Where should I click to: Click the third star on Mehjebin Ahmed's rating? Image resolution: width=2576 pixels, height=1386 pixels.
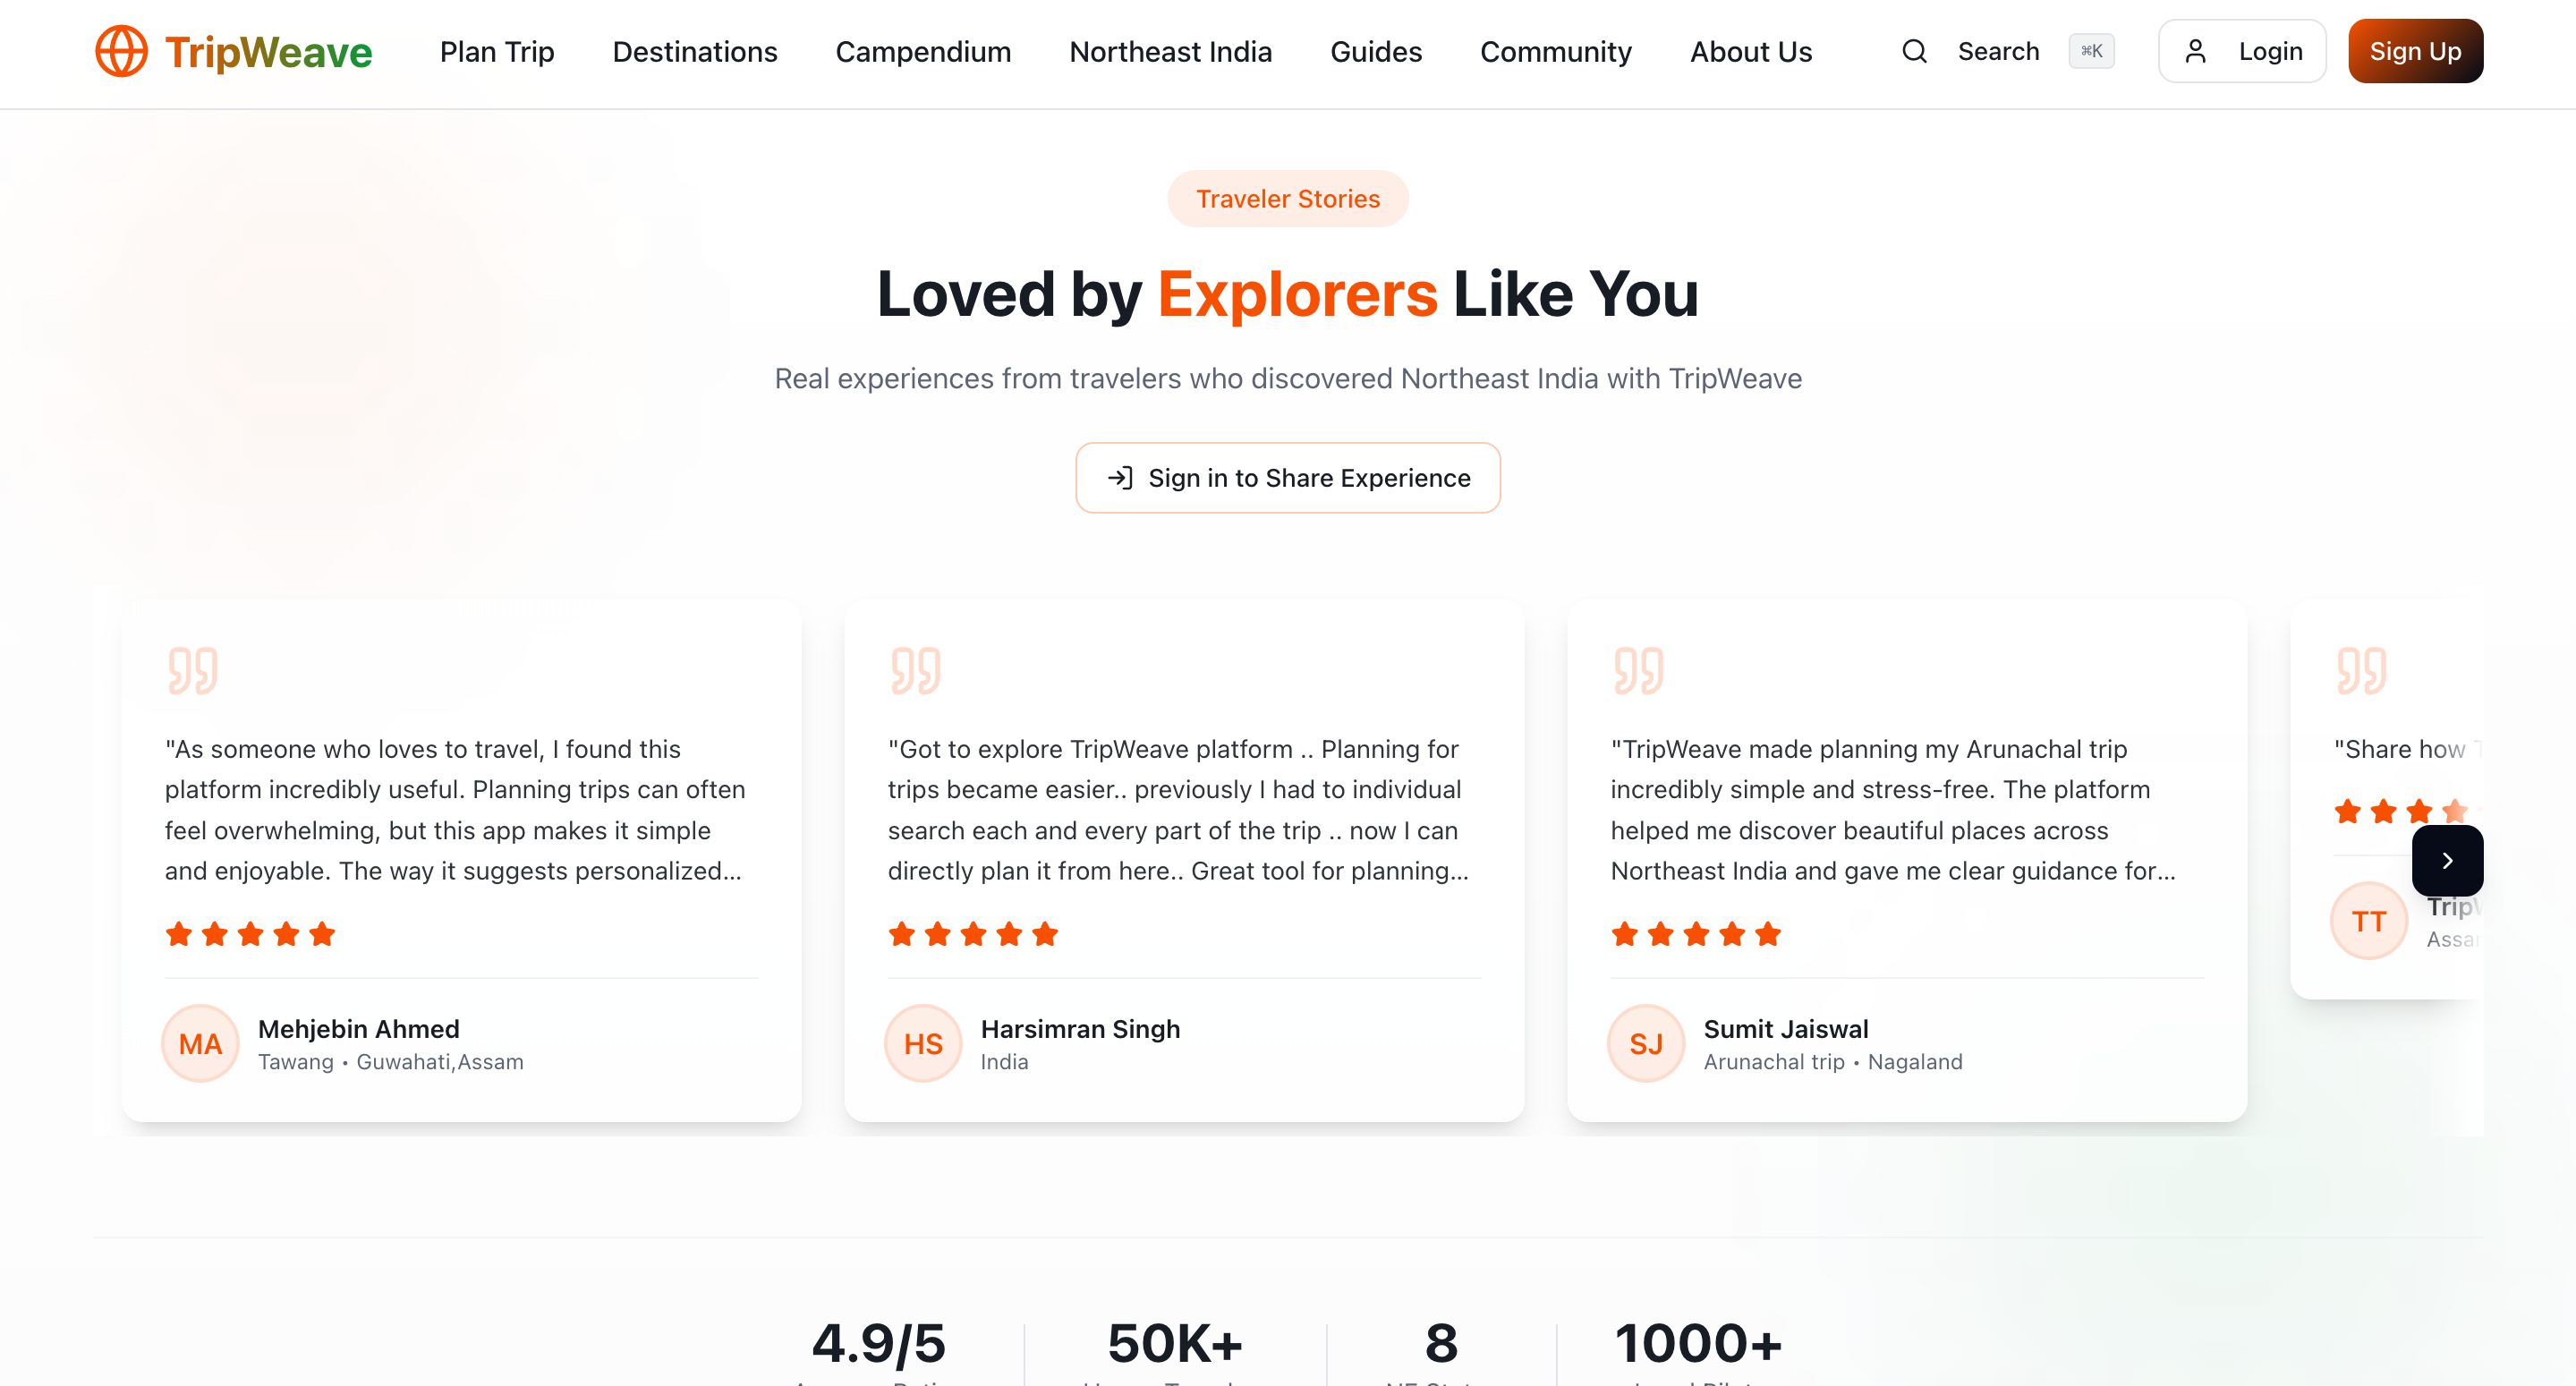click(250, 933)
